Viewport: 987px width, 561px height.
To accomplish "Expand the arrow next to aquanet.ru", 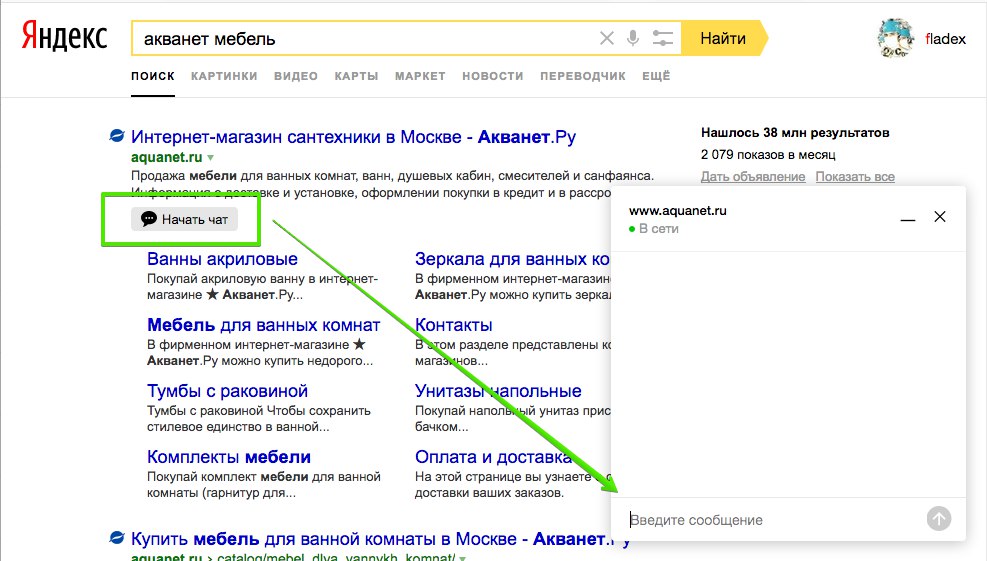I will (211, 158).
